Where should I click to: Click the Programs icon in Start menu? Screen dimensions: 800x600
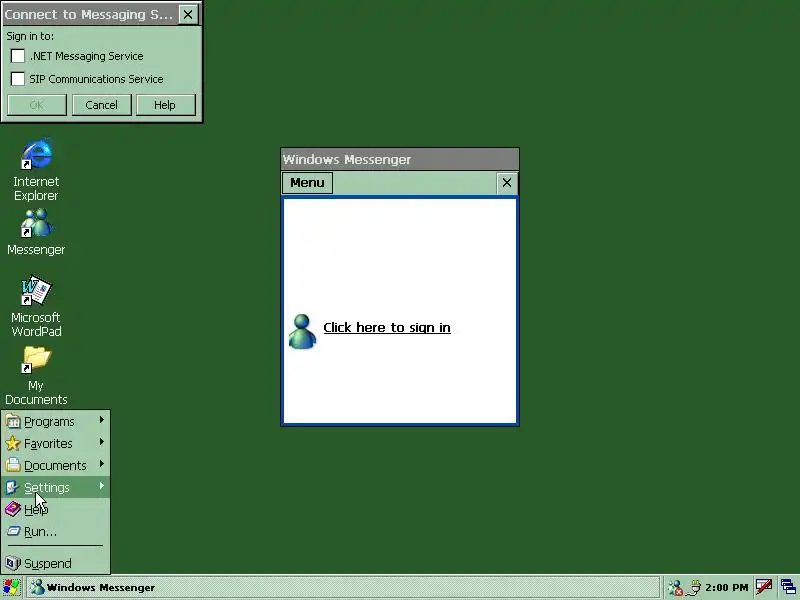[x=13, y=421]
